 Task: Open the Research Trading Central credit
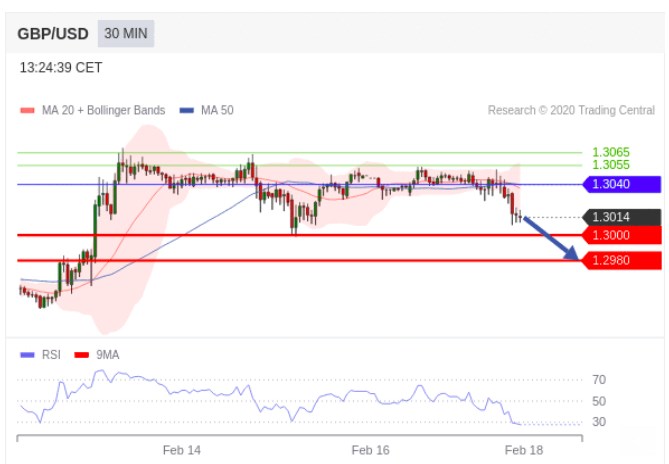[571, 110]
